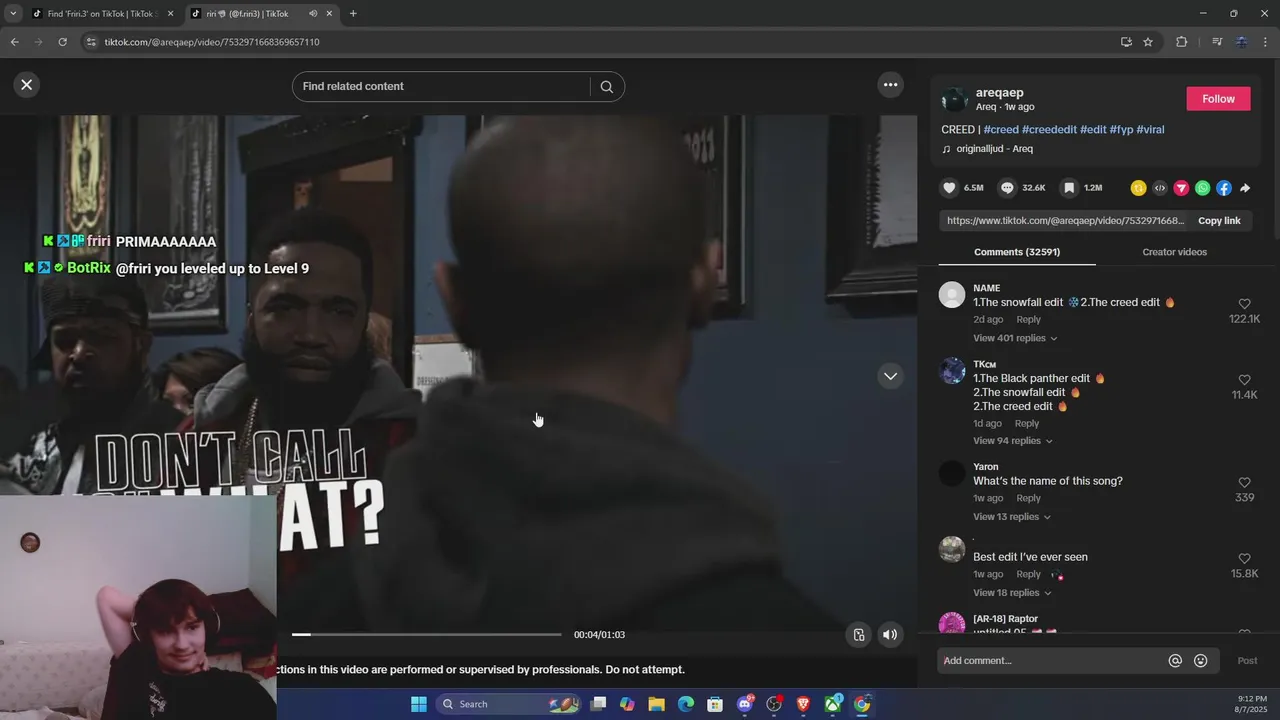
Task: Repost the video with yellow repost icon
Action: tap(1138, 188)
